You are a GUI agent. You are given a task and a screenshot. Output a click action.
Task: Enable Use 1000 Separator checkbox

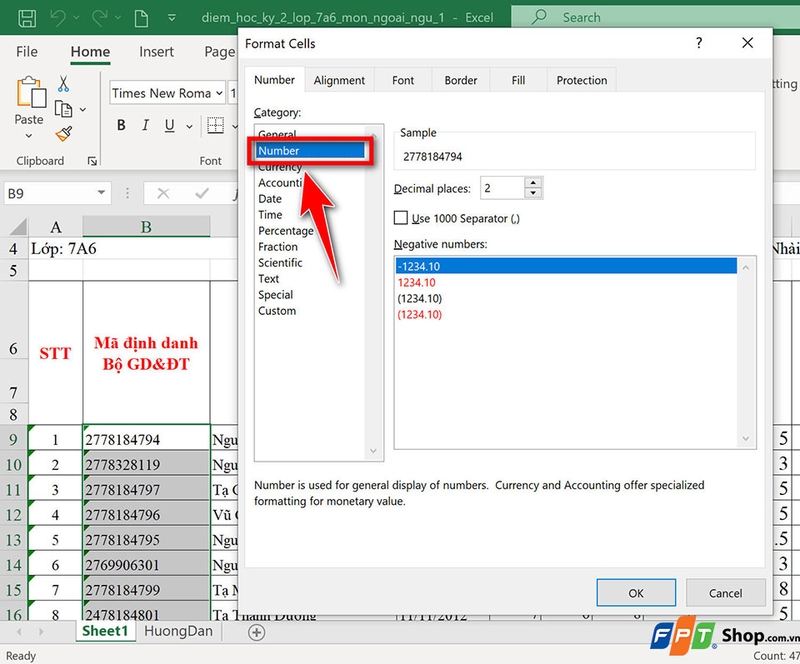pyautogui.click(x=400, y=216)
